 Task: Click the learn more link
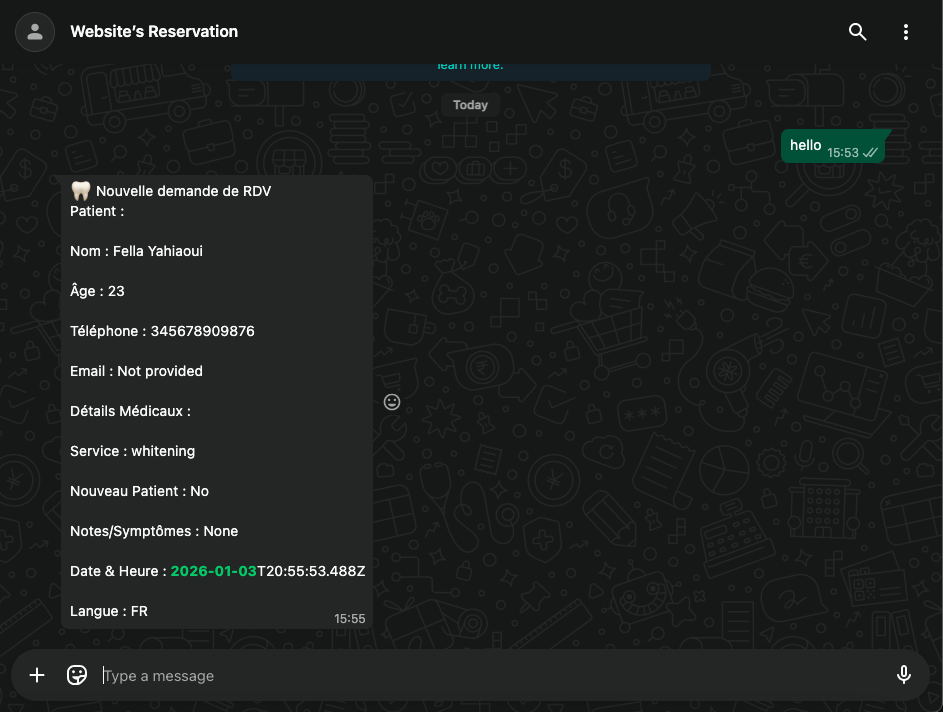coord(469,64)
